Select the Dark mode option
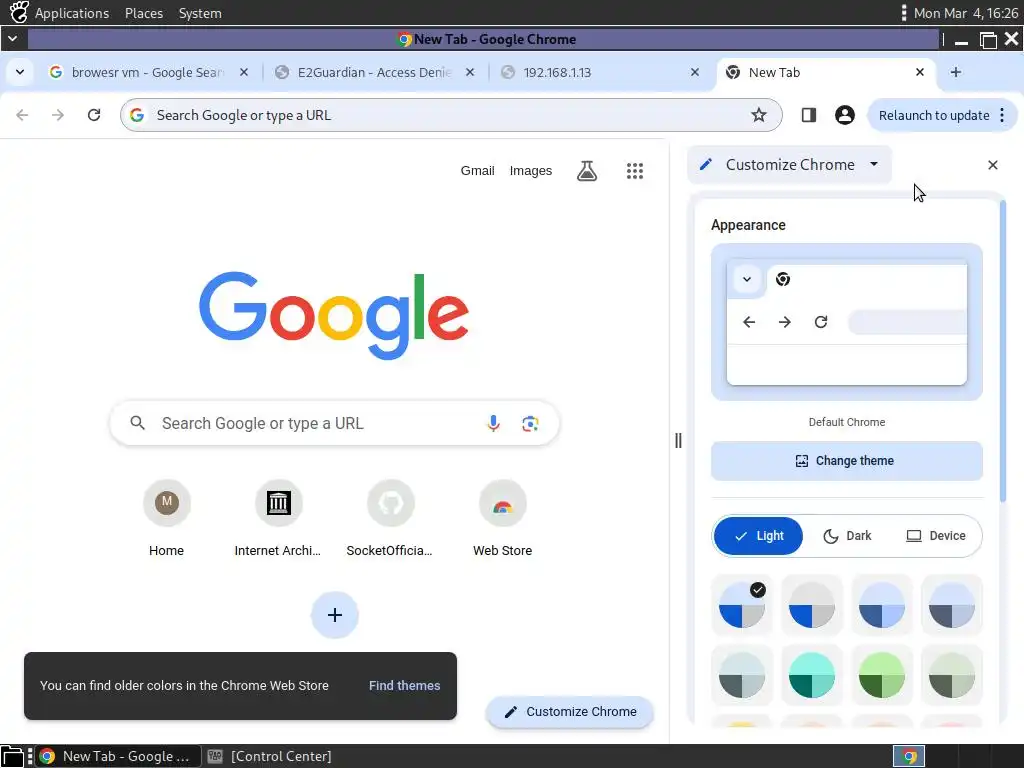 tap(847, 536)
